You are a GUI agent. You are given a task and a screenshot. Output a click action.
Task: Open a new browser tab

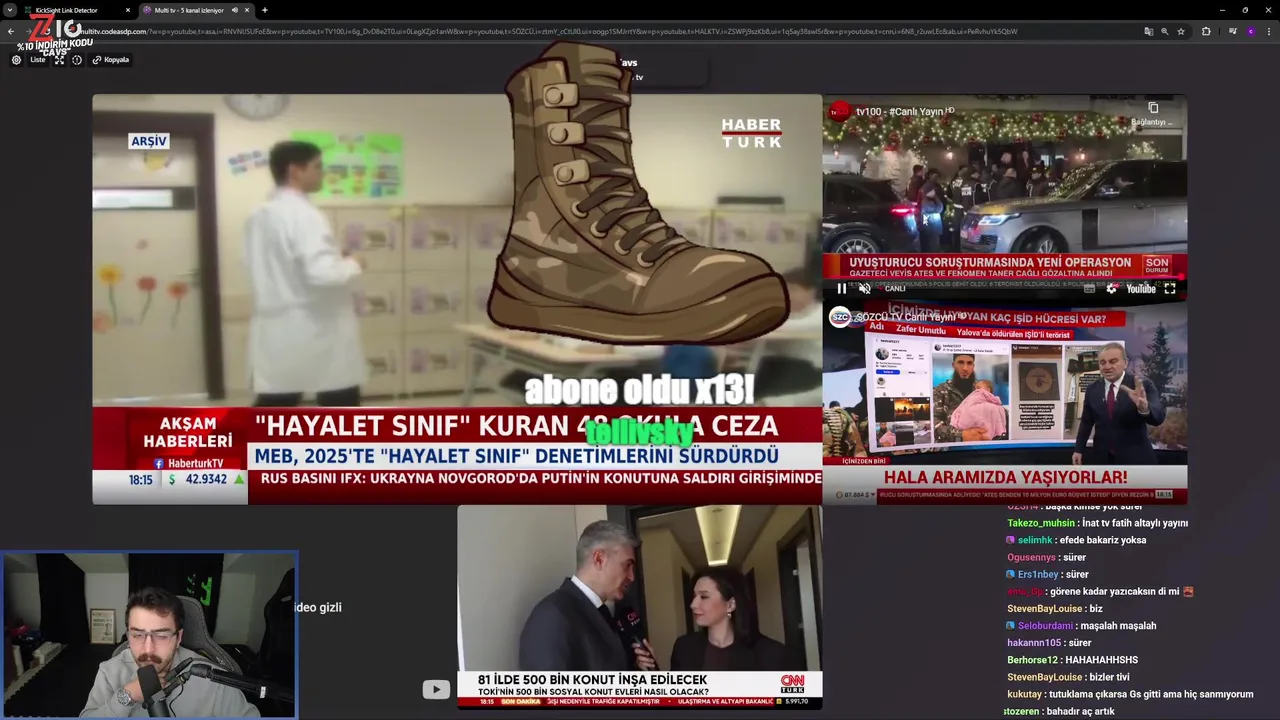(264, 10)
